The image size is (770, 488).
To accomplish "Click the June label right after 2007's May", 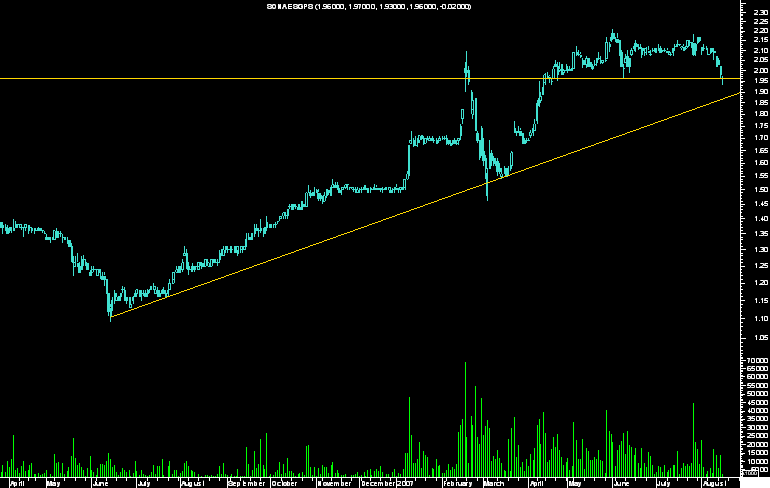I will [x=621, y=483].
